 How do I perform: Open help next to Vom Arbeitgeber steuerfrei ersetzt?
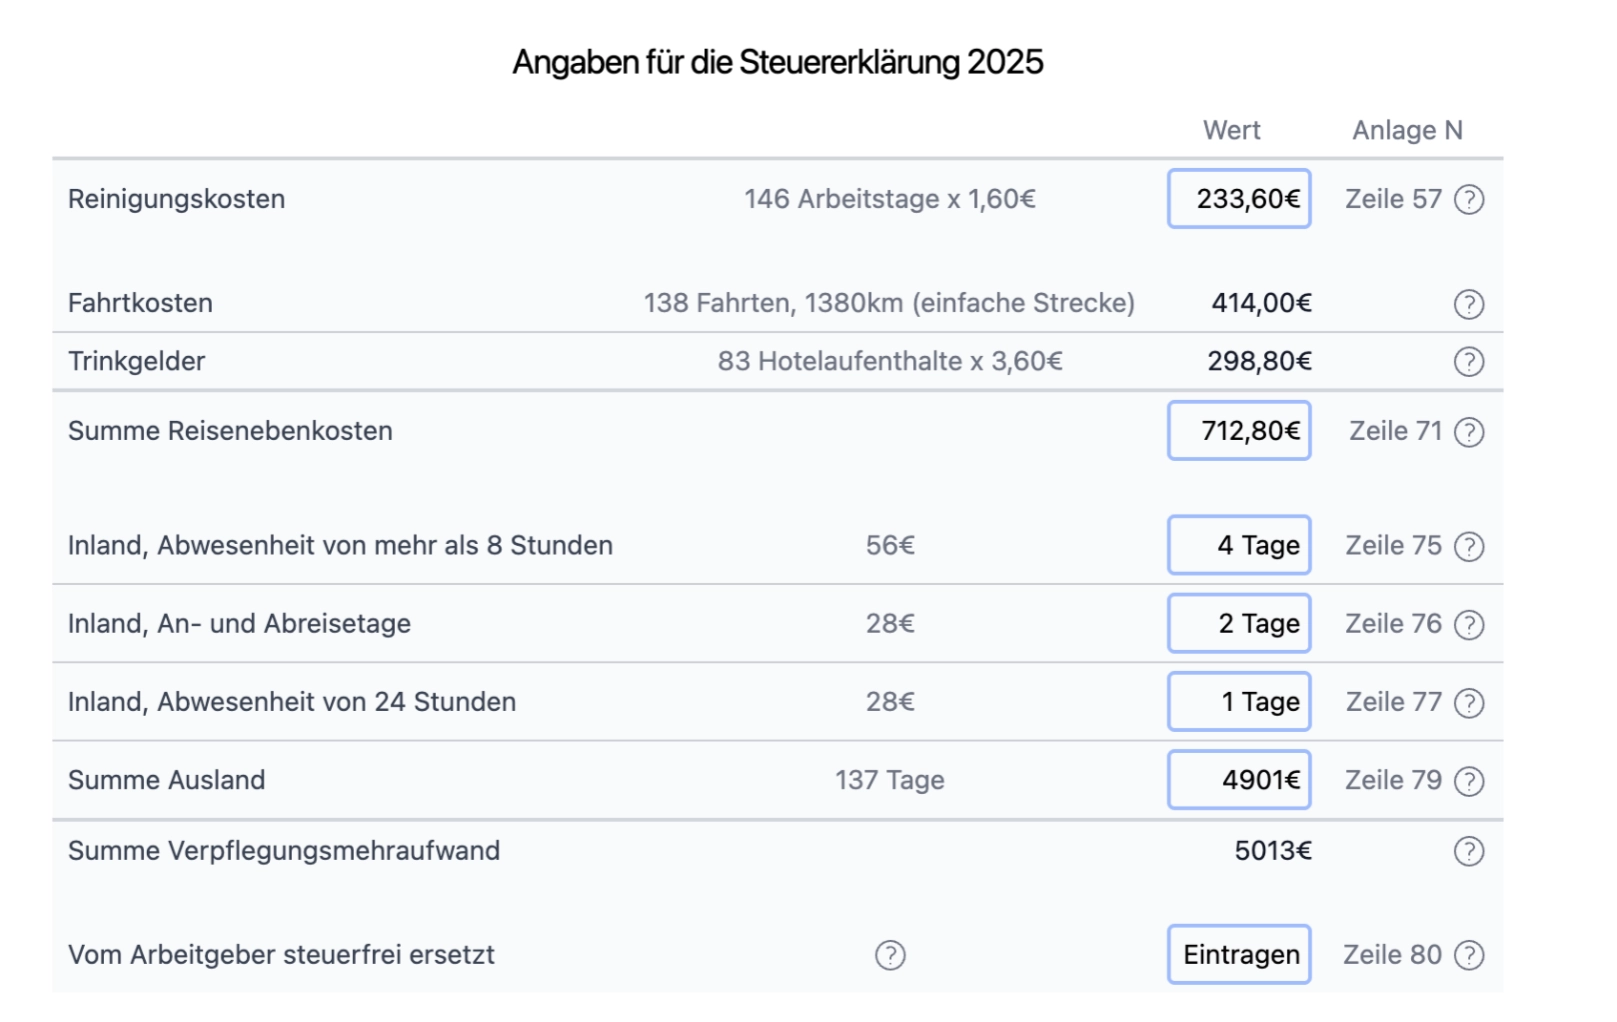(x=889, y=955)
